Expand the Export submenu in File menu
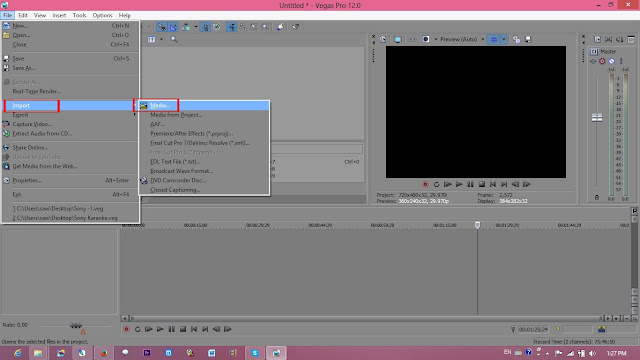Viewport: 640px width, 360px height. [x=70, y=115]
